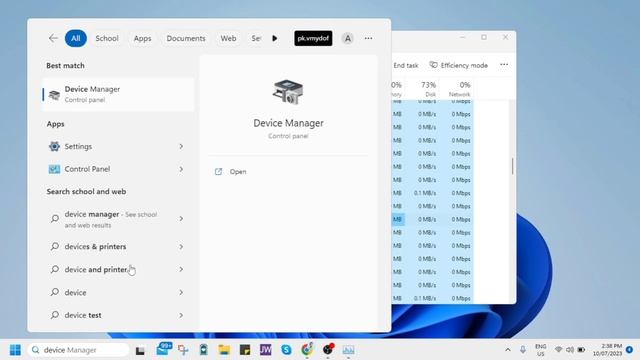Open Task View on the taskbar
Image resolution: width=640 pixels, height=360 pixels.
(x=140, y=350)
